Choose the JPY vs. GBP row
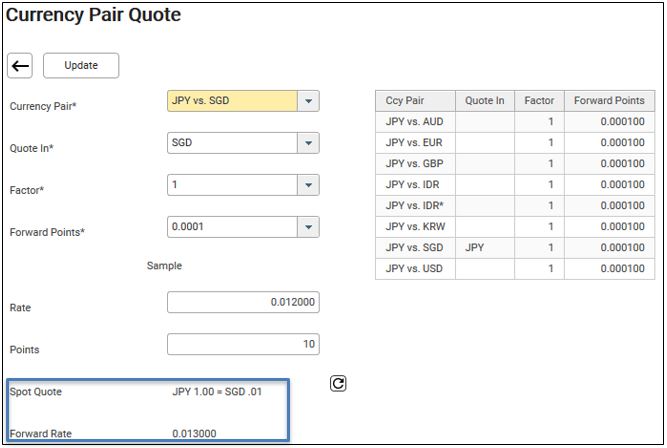Viewport: 667px width, 448px height. [515, 164]
